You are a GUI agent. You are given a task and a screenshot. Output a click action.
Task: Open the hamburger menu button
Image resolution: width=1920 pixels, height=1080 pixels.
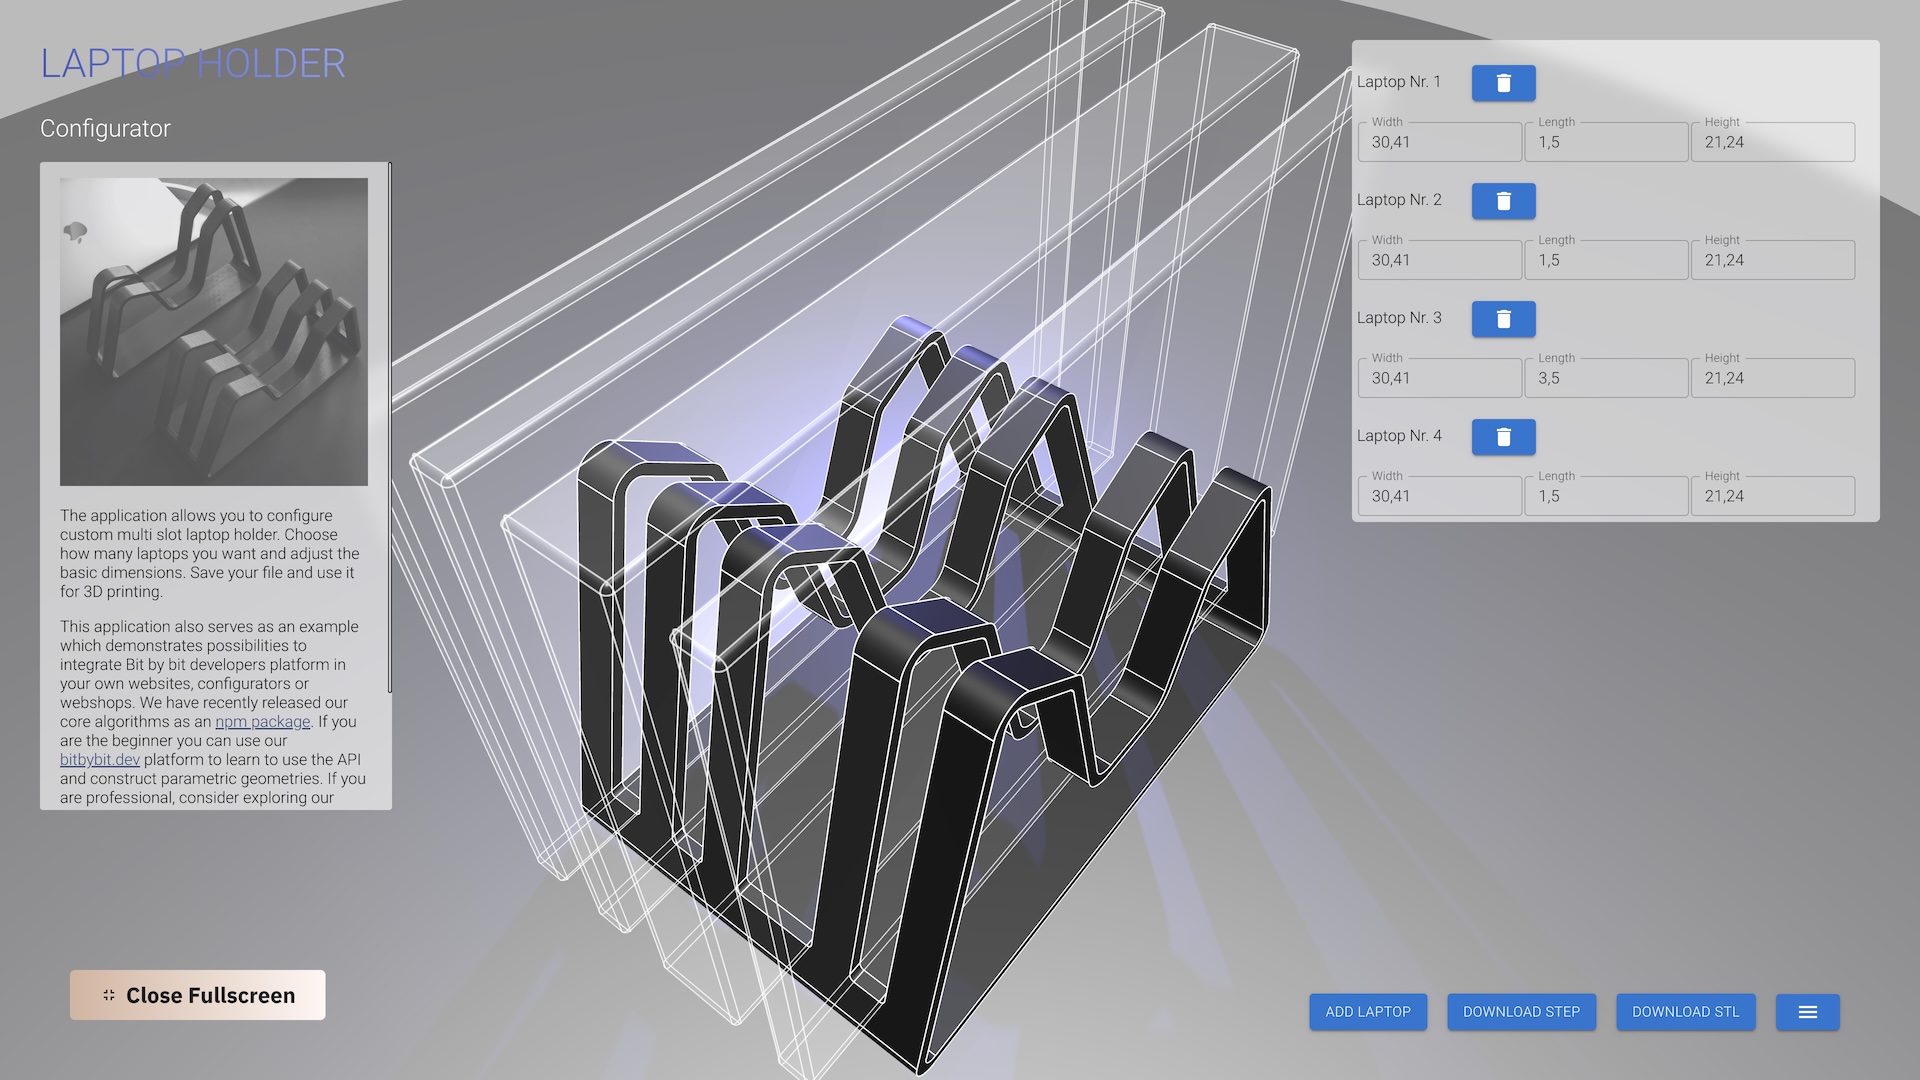tap(1807, 1012)
